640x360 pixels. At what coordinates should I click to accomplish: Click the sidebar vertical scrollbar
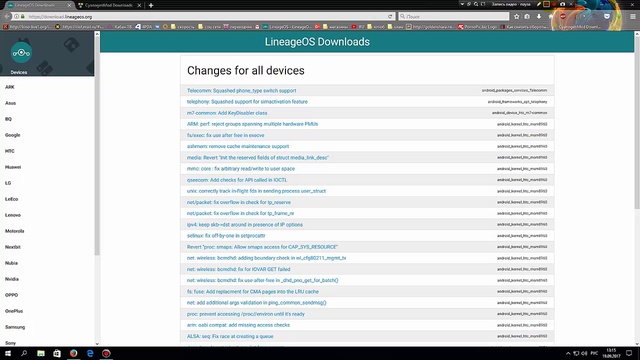[97, 146]
